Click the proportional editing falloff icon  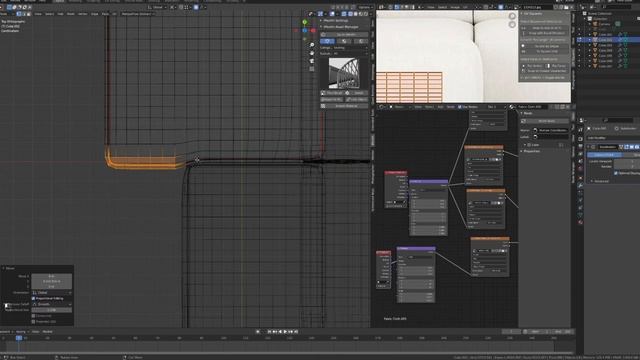pos(201,7)
